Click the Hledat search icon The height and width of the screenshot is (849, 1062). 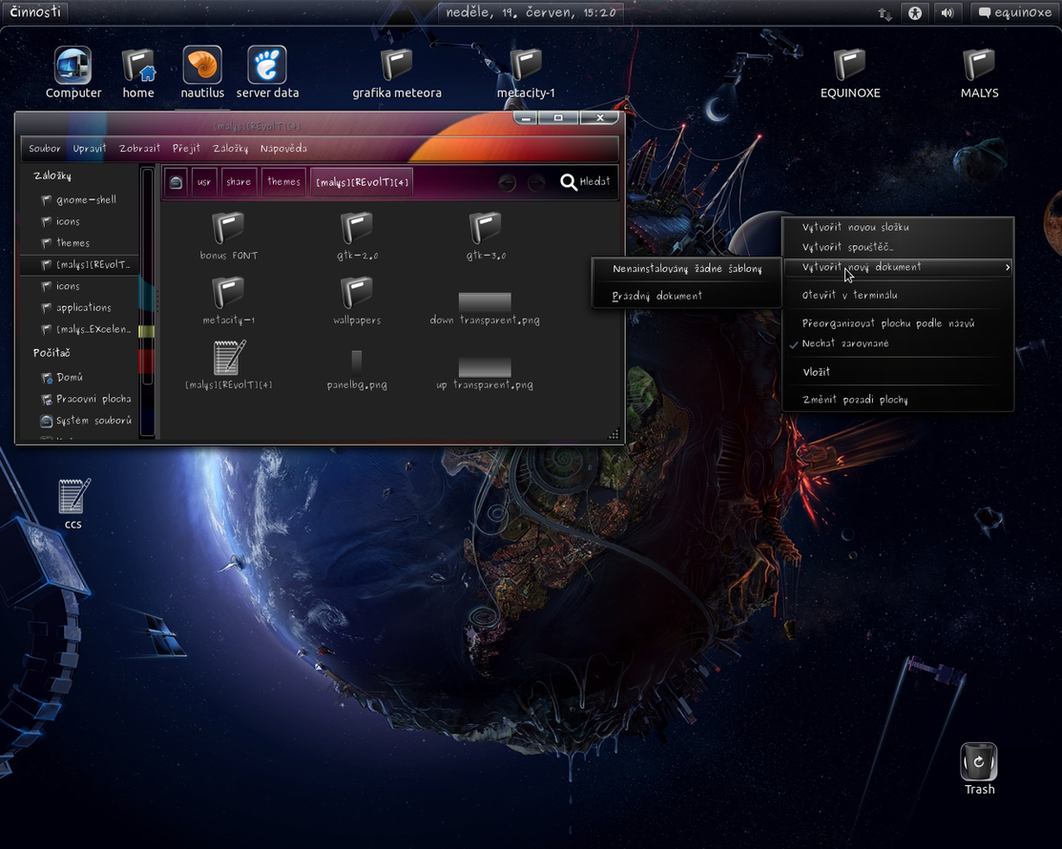pos(569,182)
